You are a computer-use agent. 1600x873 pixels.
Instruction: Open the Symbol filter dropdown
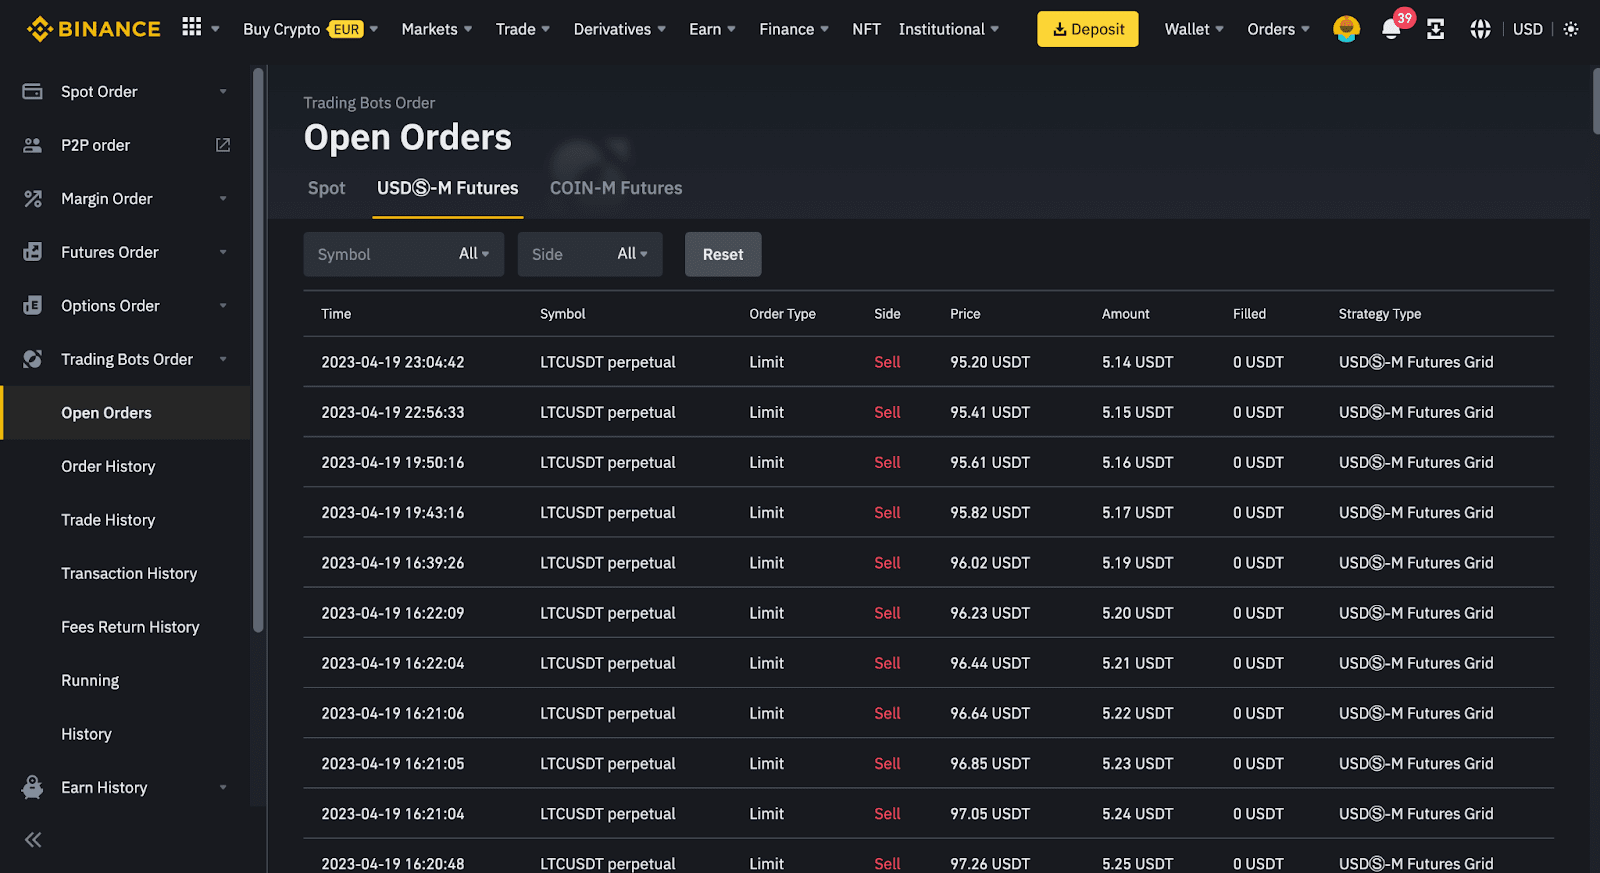tap(403, 254)
